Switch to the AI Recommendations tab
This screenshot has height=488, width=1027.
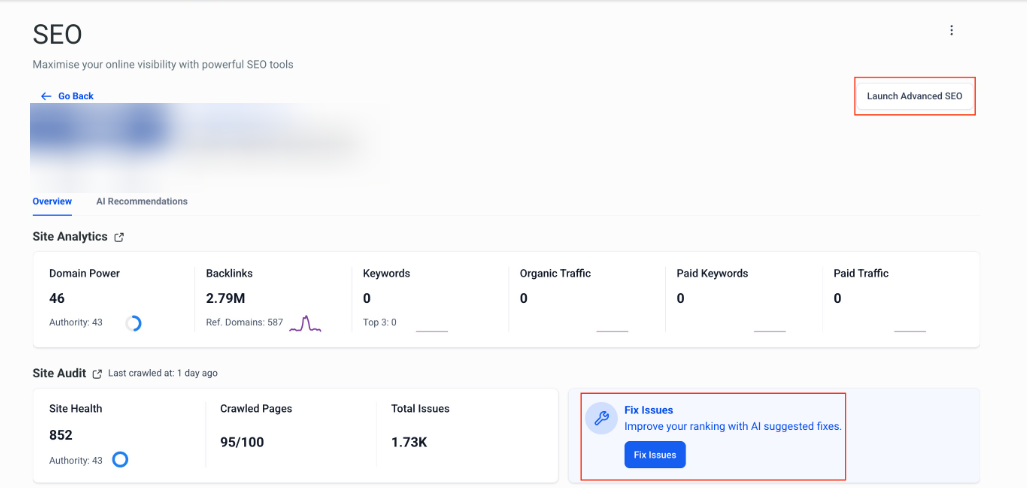click(x=141, y=201)
